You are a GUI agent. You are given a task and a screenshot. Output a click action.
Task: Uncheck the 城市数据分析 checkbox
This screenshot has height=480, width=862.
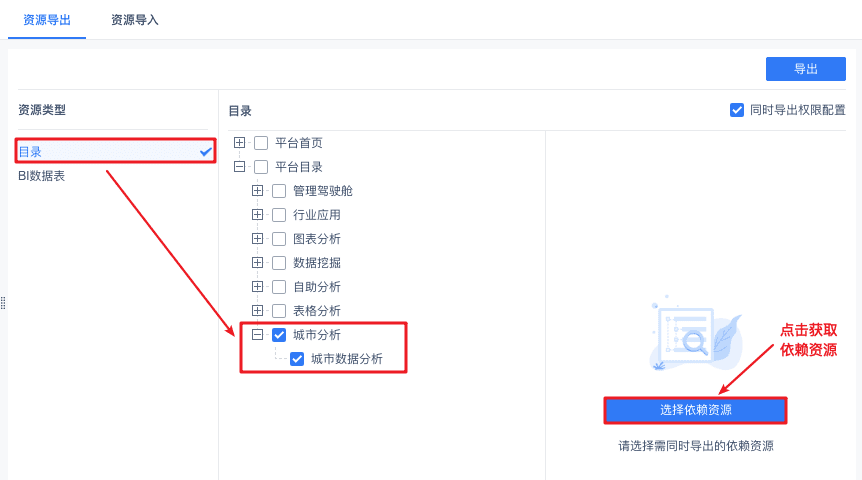tap(297, 359)
